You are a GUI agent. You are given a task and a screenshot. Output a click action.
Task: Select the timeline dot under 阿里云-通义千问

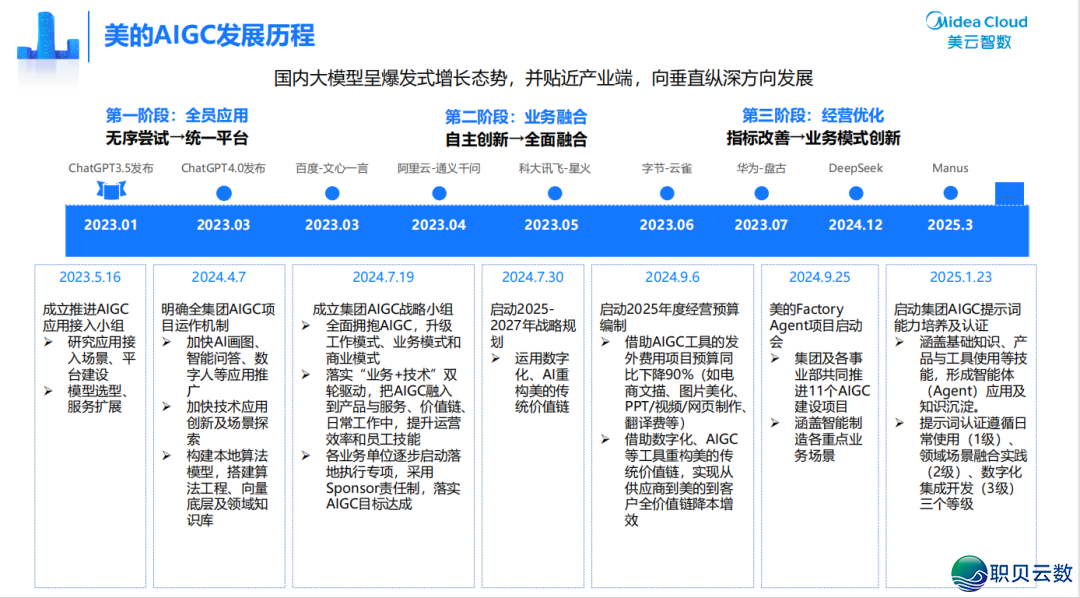coord(439,194)
